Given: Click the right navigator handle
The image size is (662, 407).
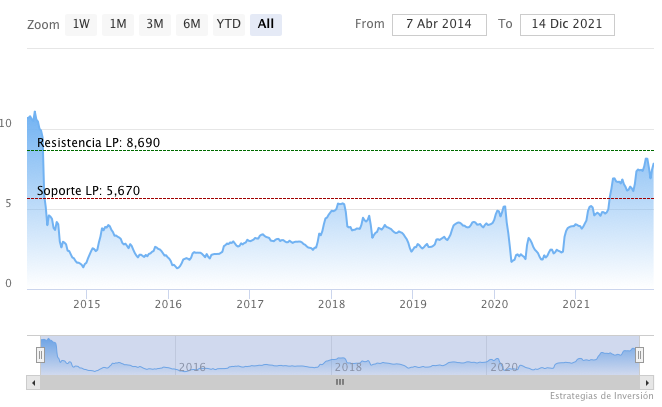Looking at the screenshot, I should [639, 354].
